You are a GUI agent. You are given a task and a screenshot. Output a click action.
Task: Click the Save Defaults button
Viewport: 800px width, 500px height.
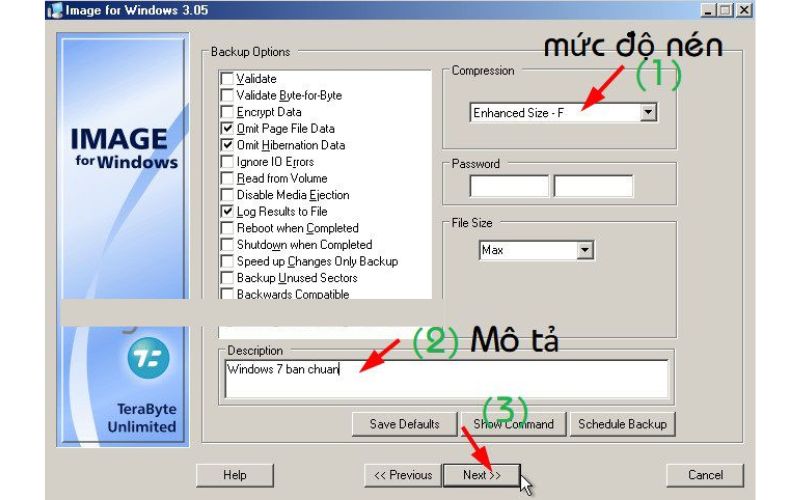(x=405, y=424)
